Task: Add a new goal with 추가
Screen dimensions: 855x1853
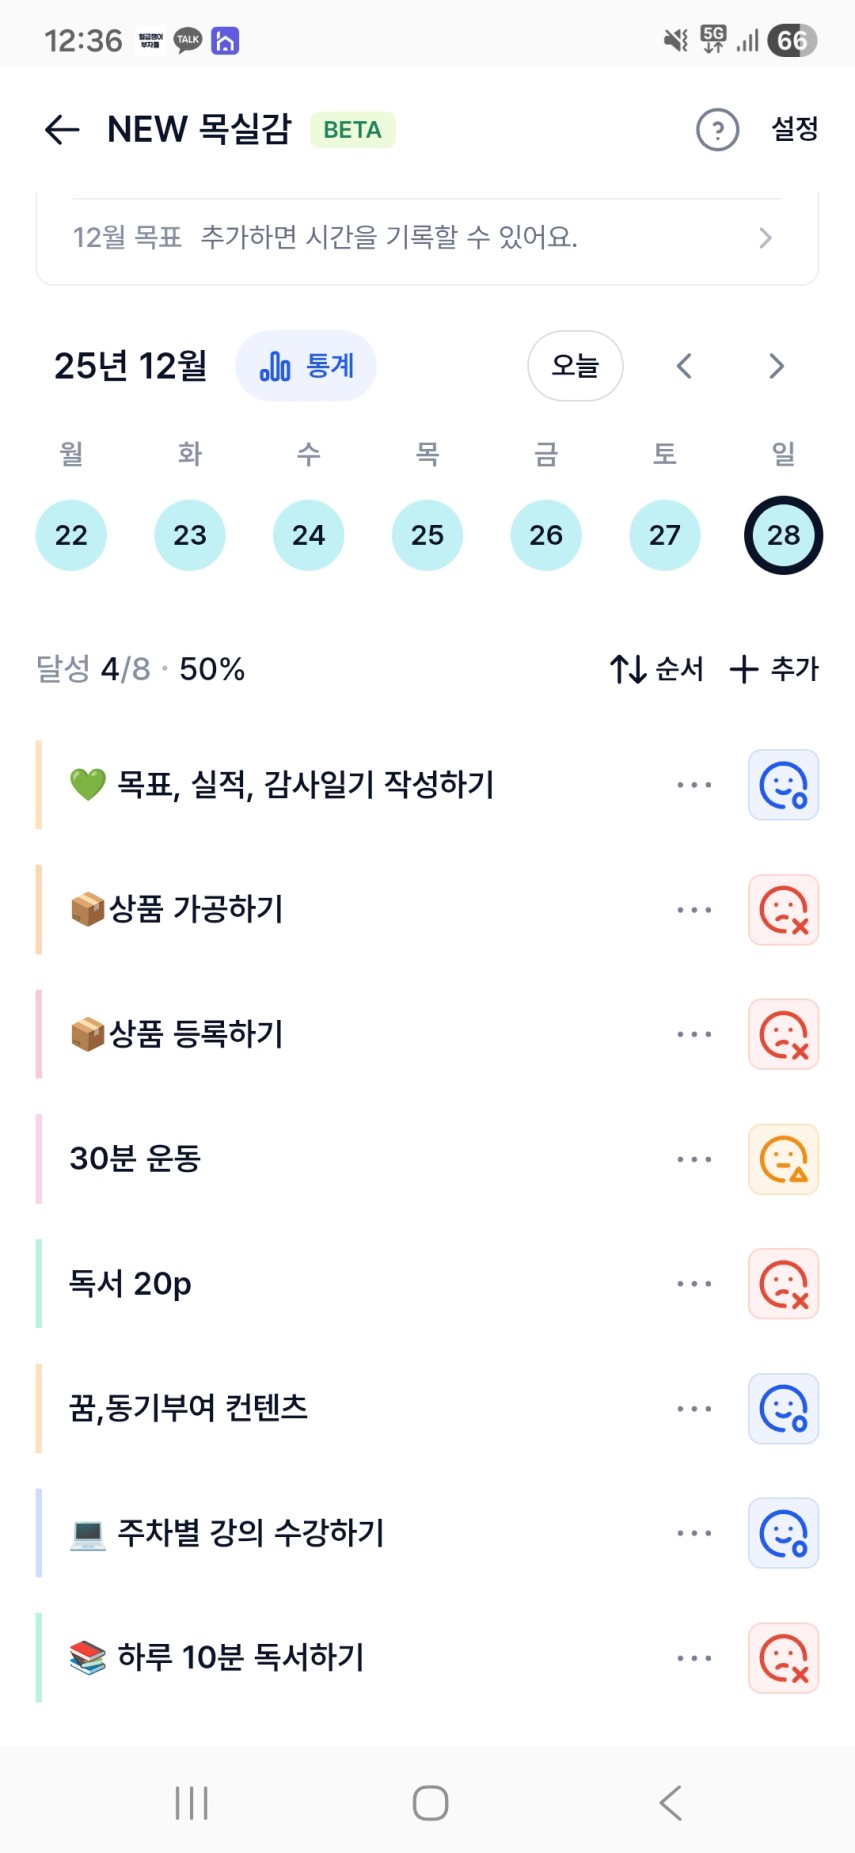Action: [775, 669]
